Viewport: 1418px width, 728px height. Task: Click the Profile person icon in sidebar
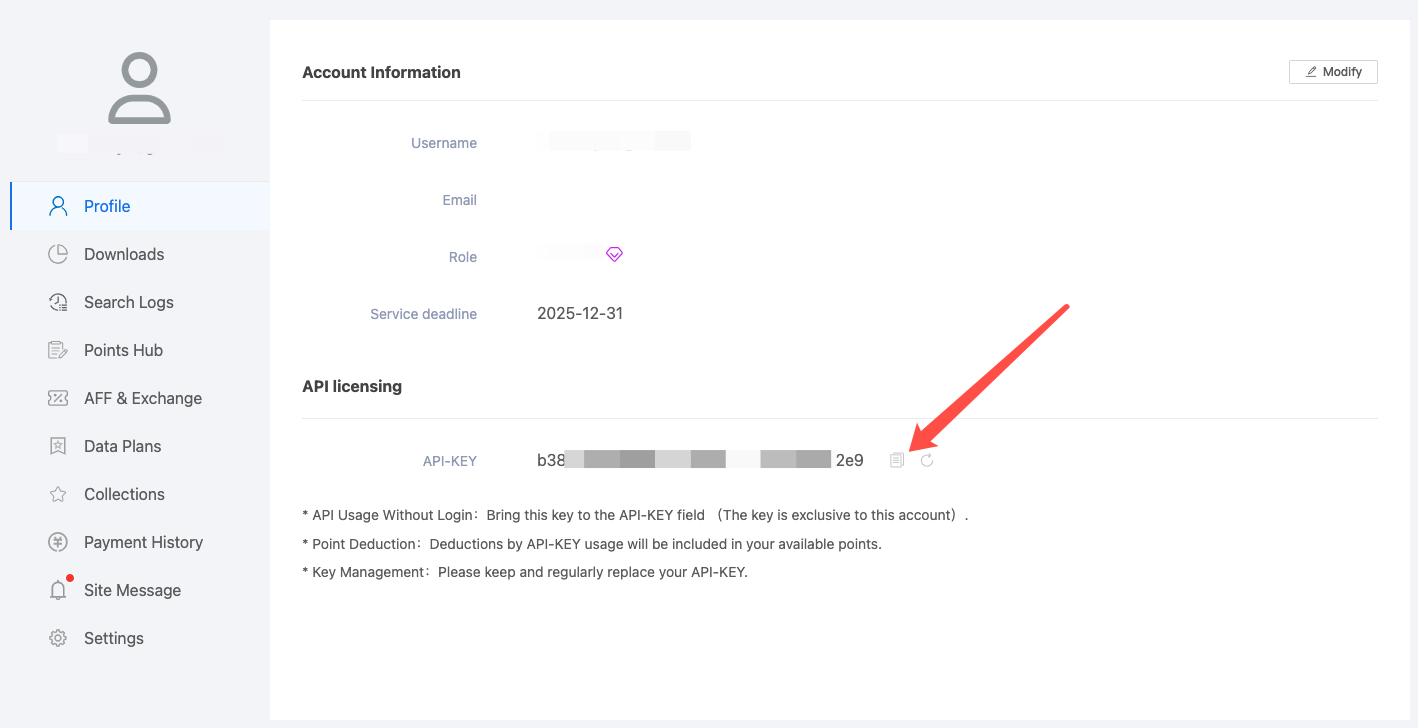(x=58, y=206)
